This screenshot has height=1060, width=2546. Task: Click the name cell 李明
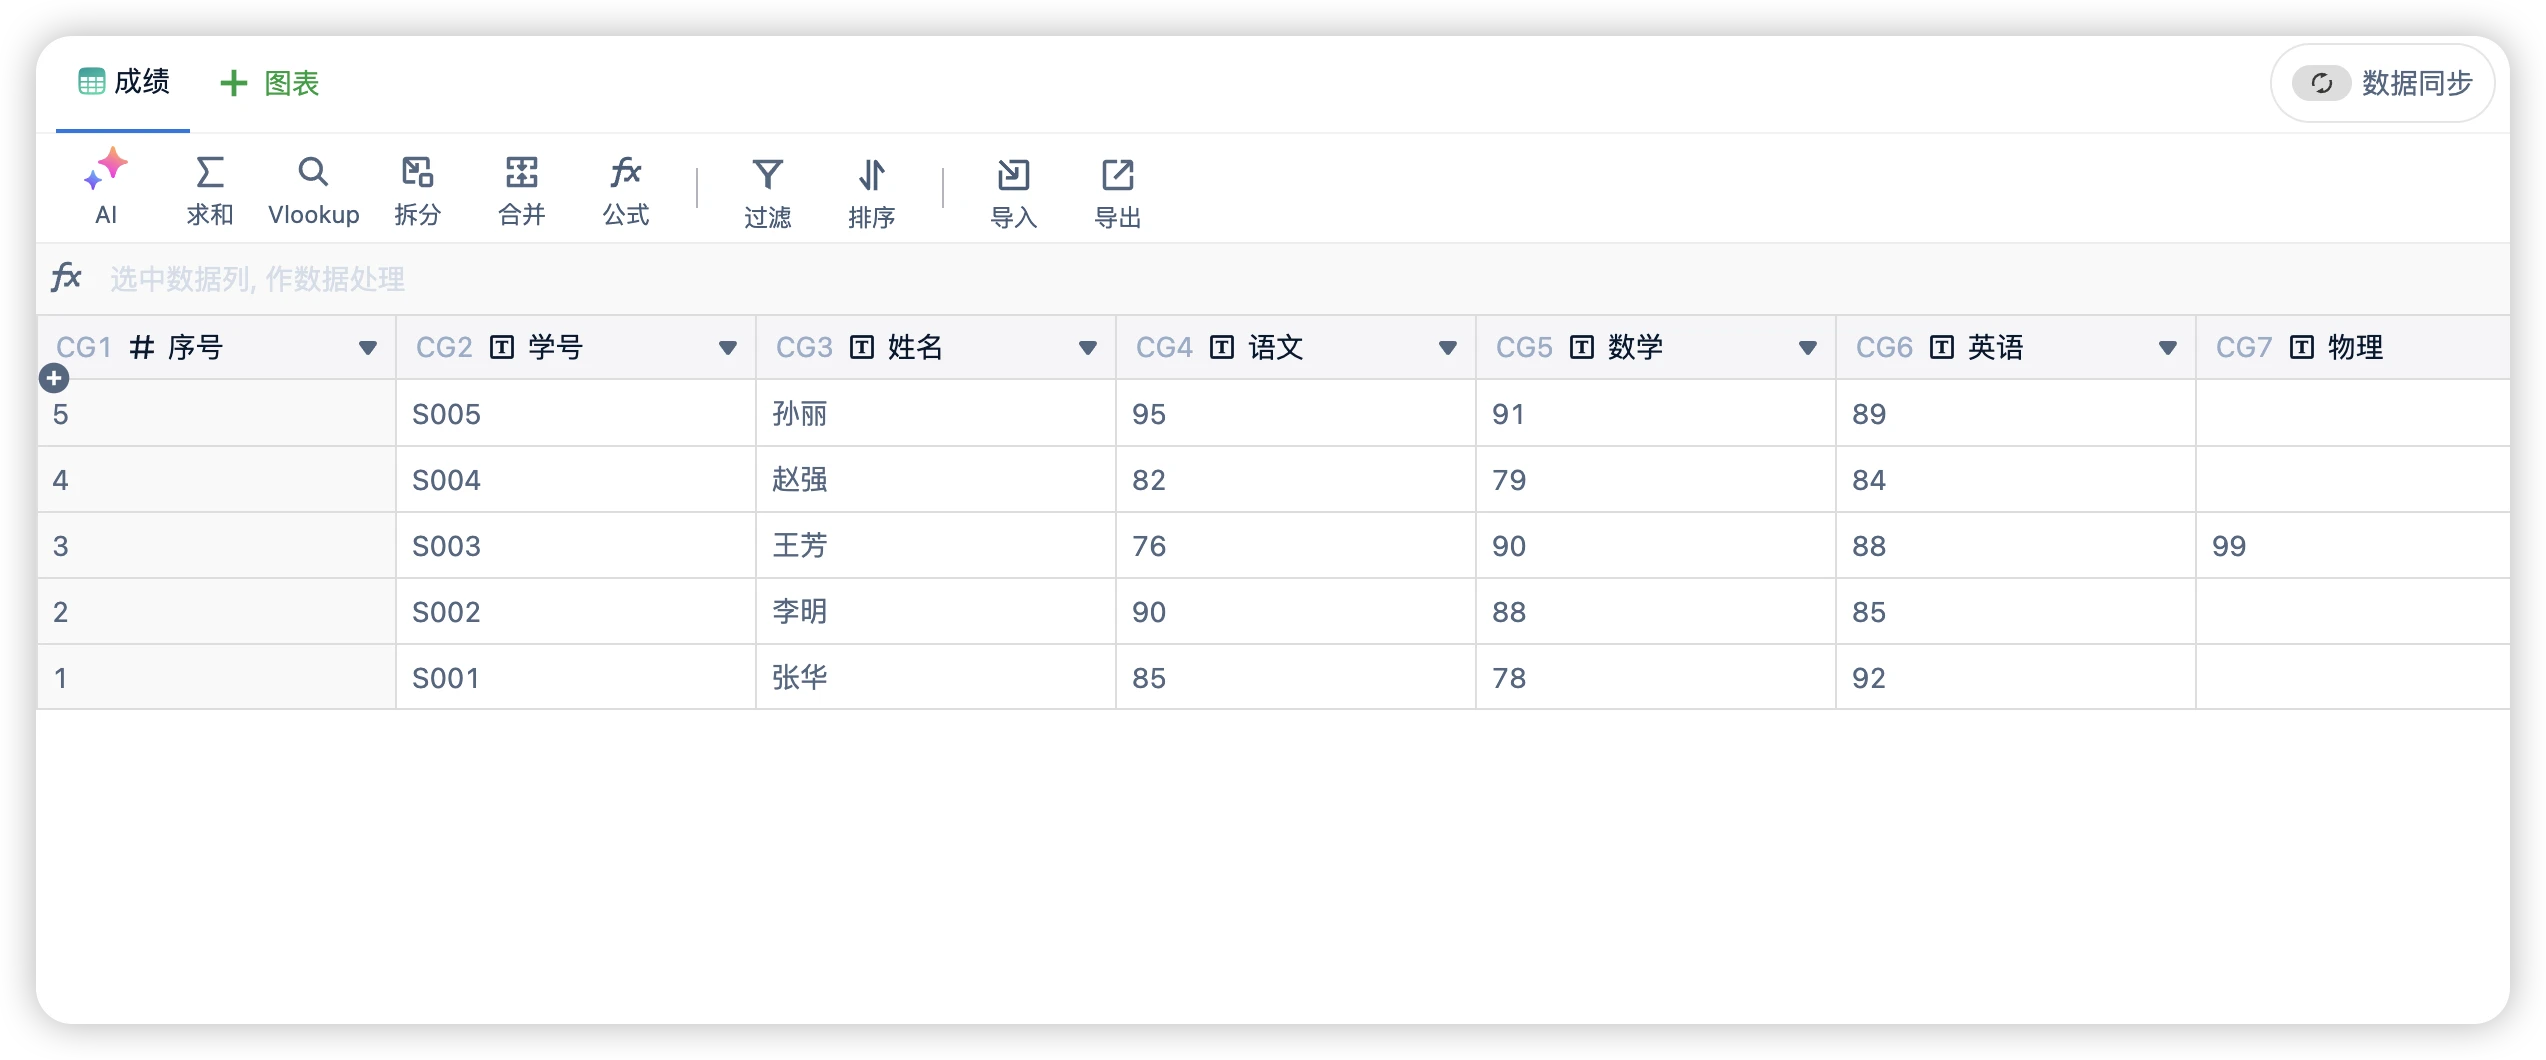(936, 612)
